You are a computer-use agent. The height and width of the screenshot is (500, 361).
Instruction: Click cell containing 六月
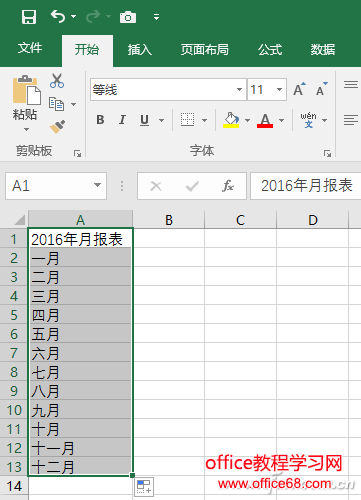81,353
